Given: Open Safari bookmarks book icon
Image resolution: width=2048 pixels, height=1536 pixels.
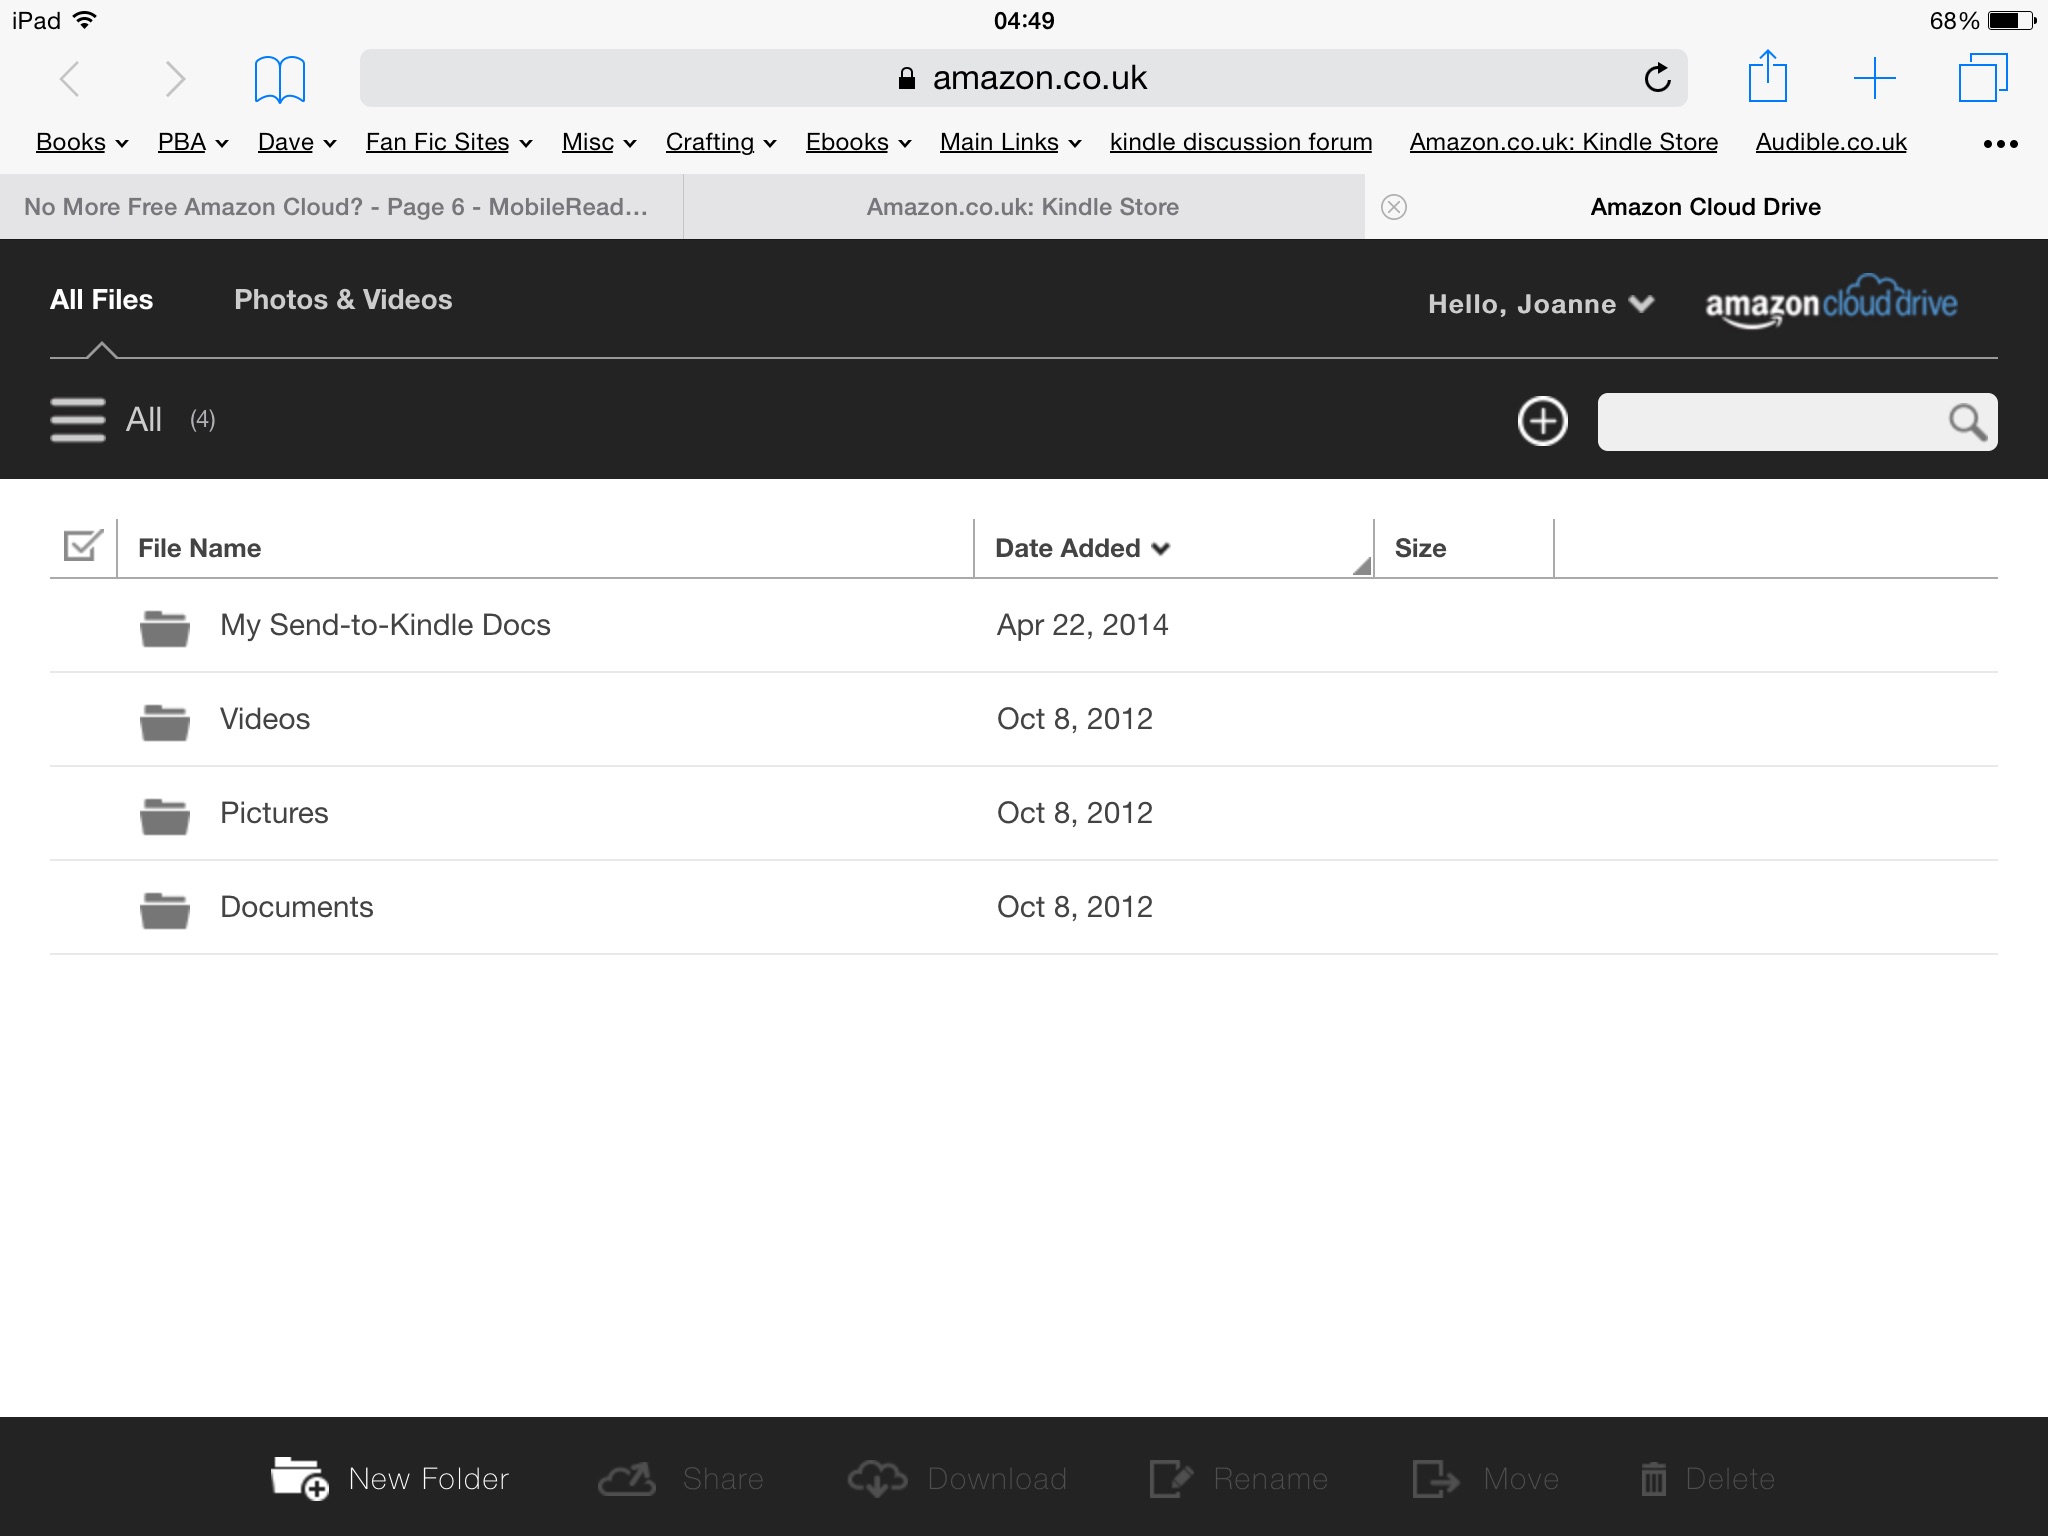Looking at the screenshot, I should tap(279, 79).
